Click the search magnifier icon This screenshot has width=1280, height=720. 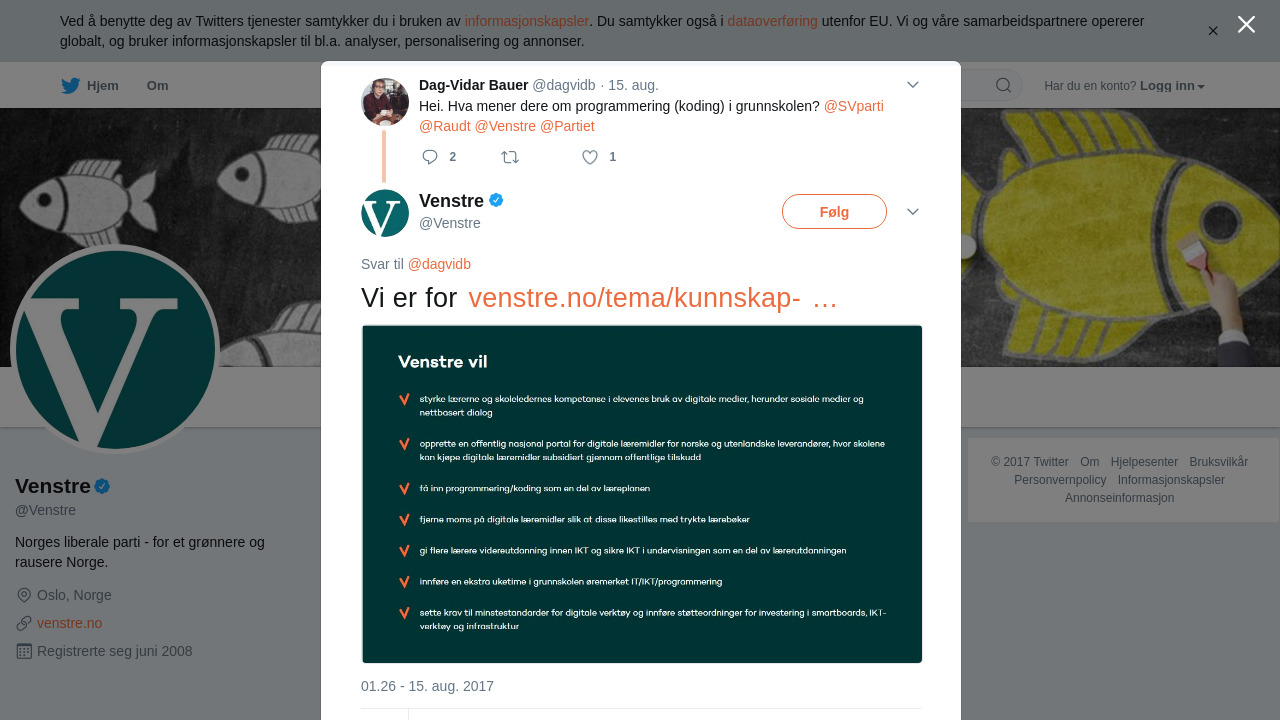coord(1003,85)
